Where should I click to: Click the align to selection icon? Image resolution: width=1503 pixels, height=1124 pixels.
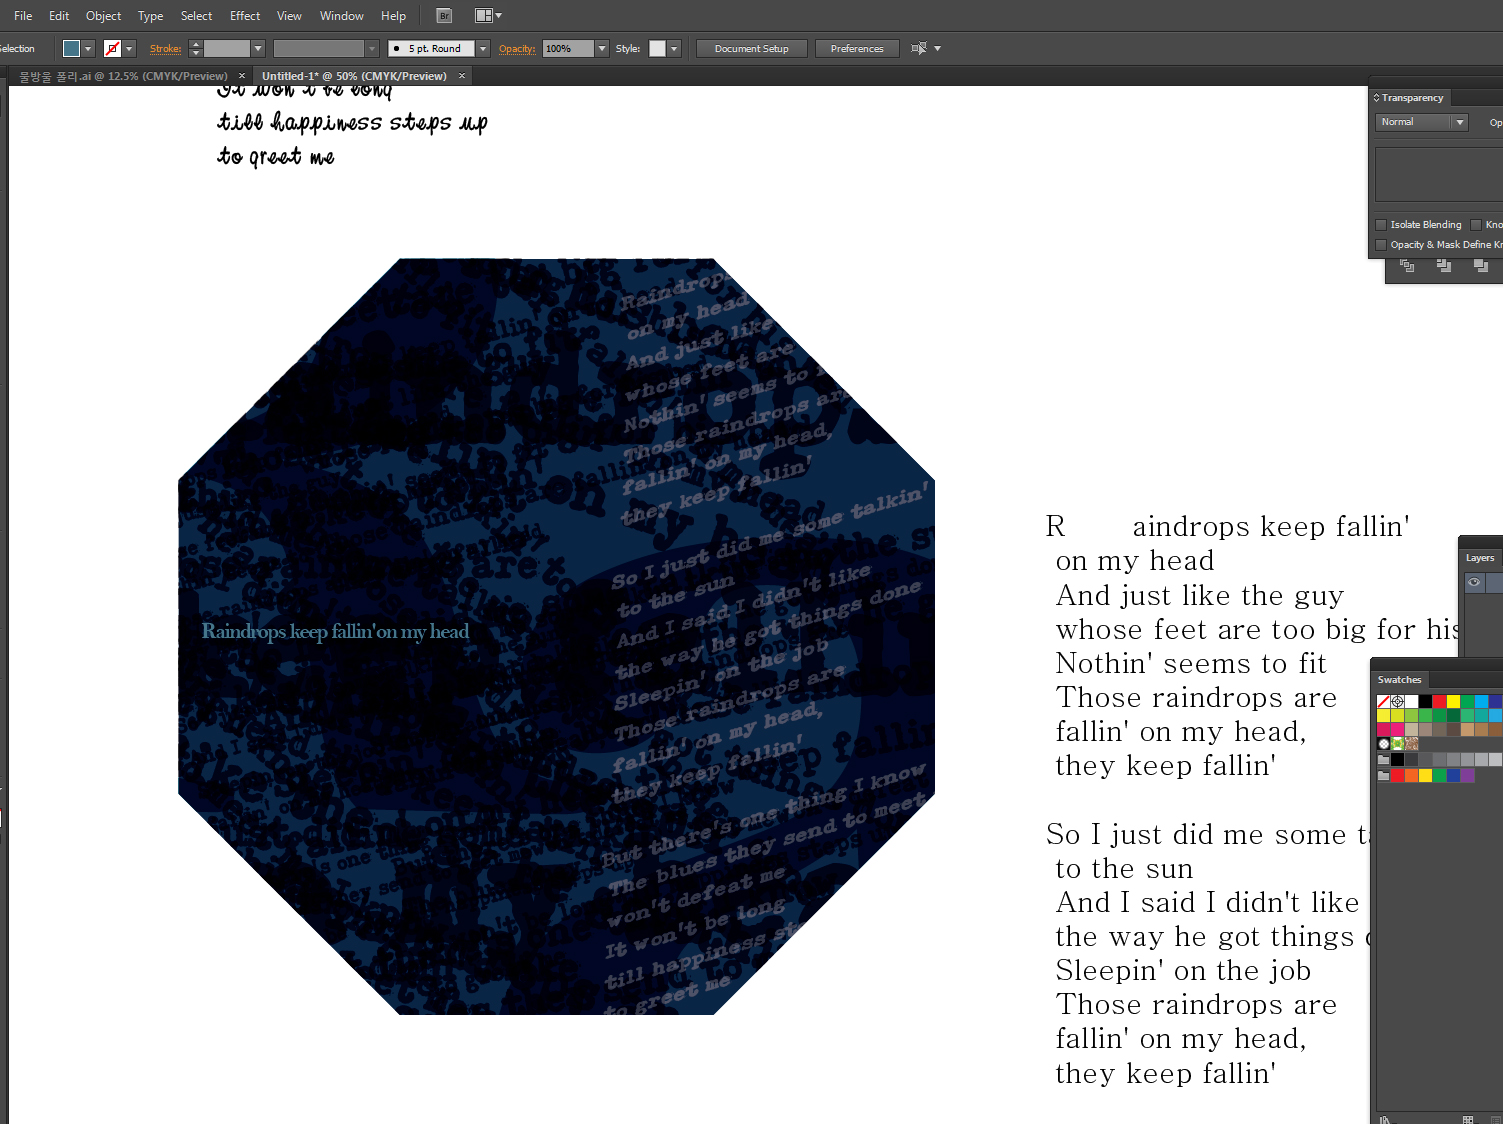pyautogui.click(x=919, y=48)
